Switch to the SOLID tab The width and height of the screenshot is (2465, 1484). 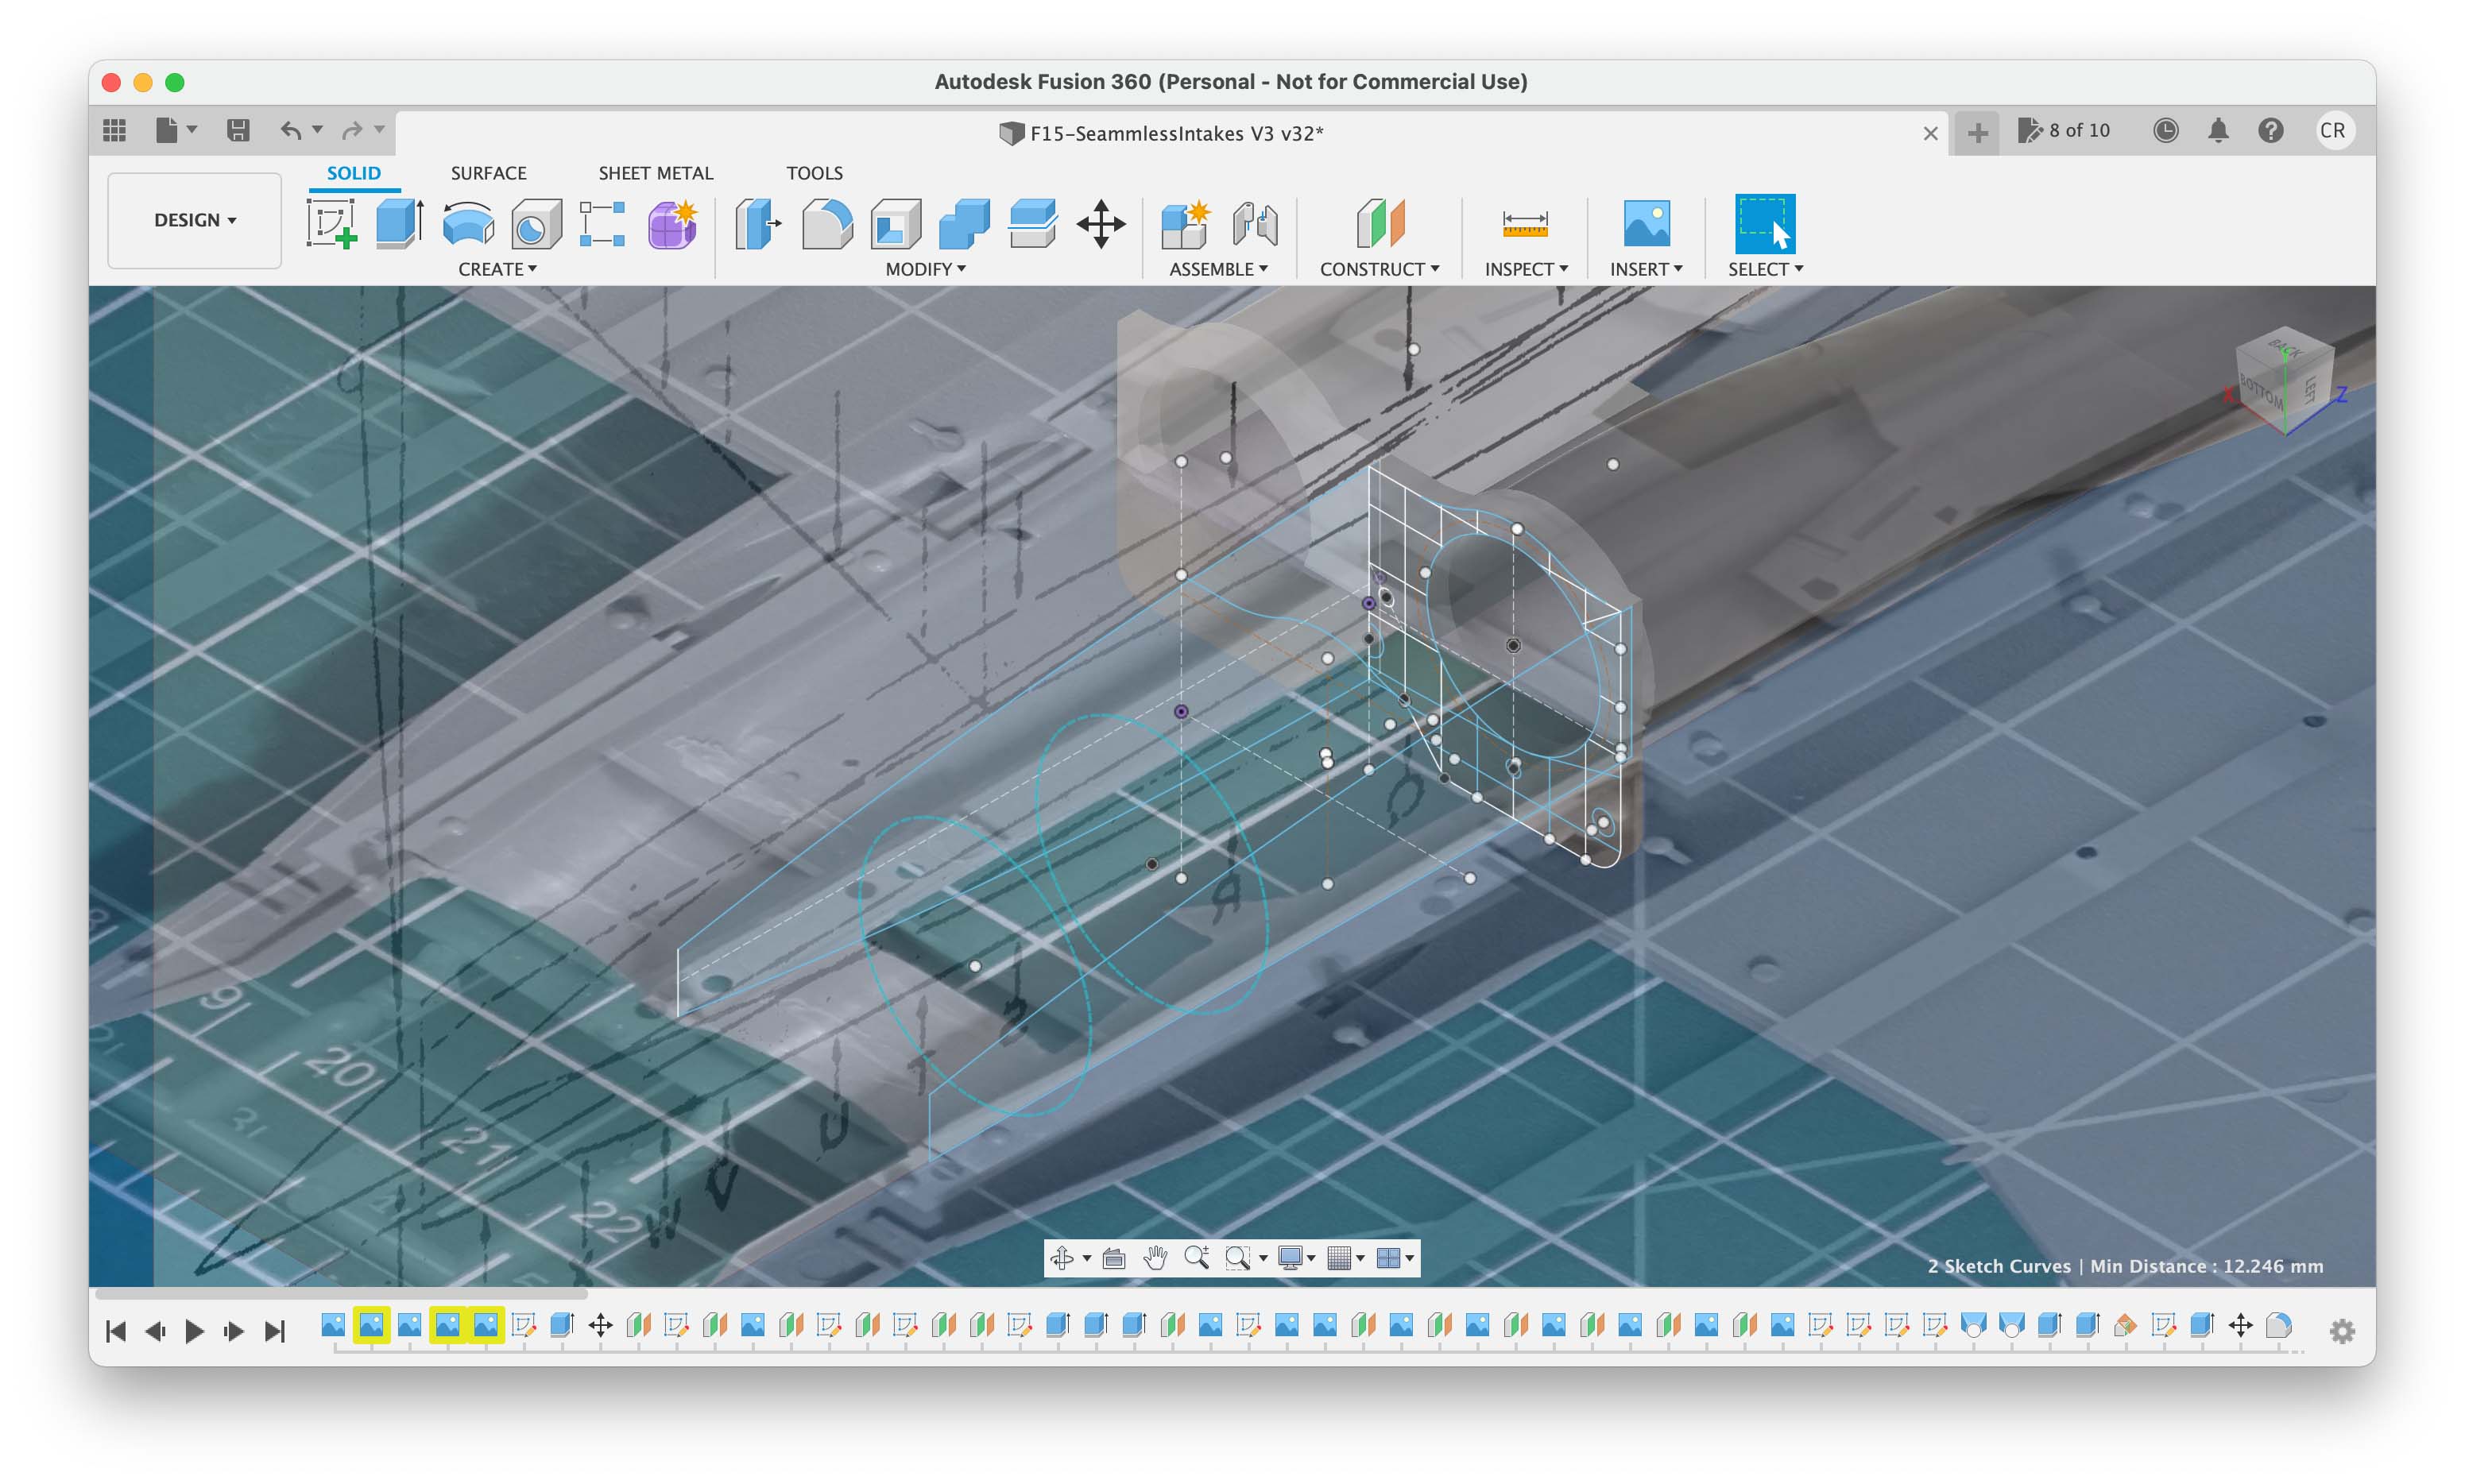[x=354, y=173]
